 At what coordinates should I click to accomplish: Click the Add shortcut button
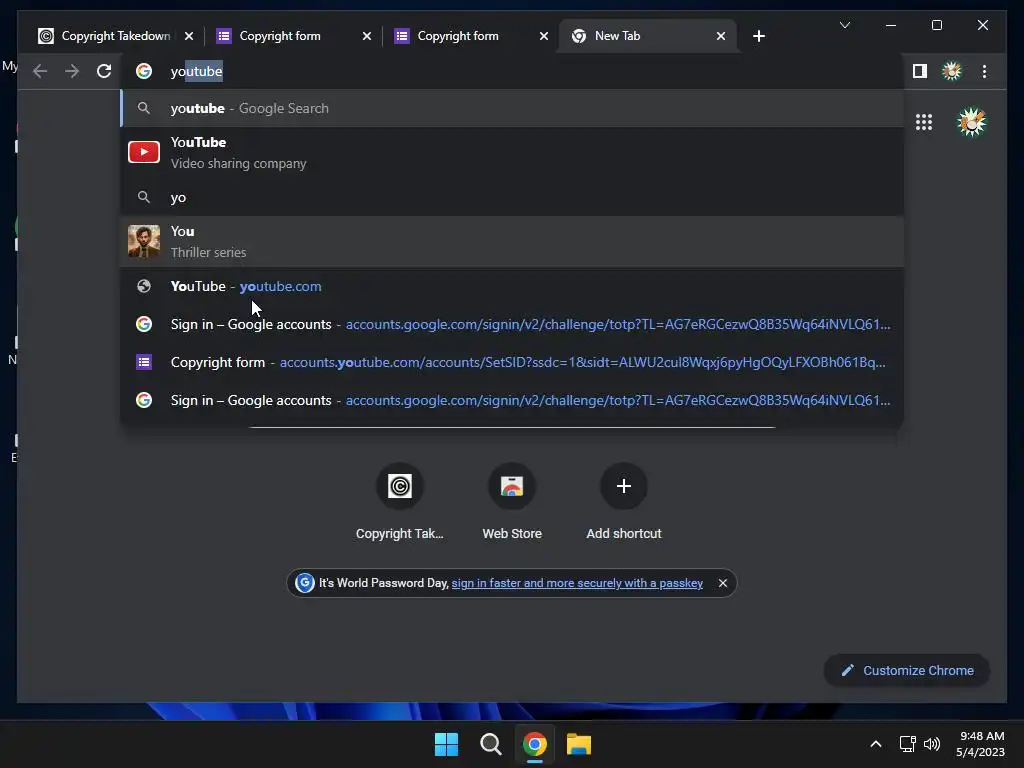(624, 502)
